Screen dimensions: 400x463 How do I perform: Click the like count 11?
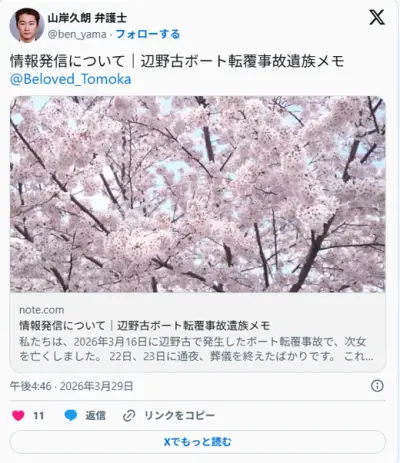(39, 416)
